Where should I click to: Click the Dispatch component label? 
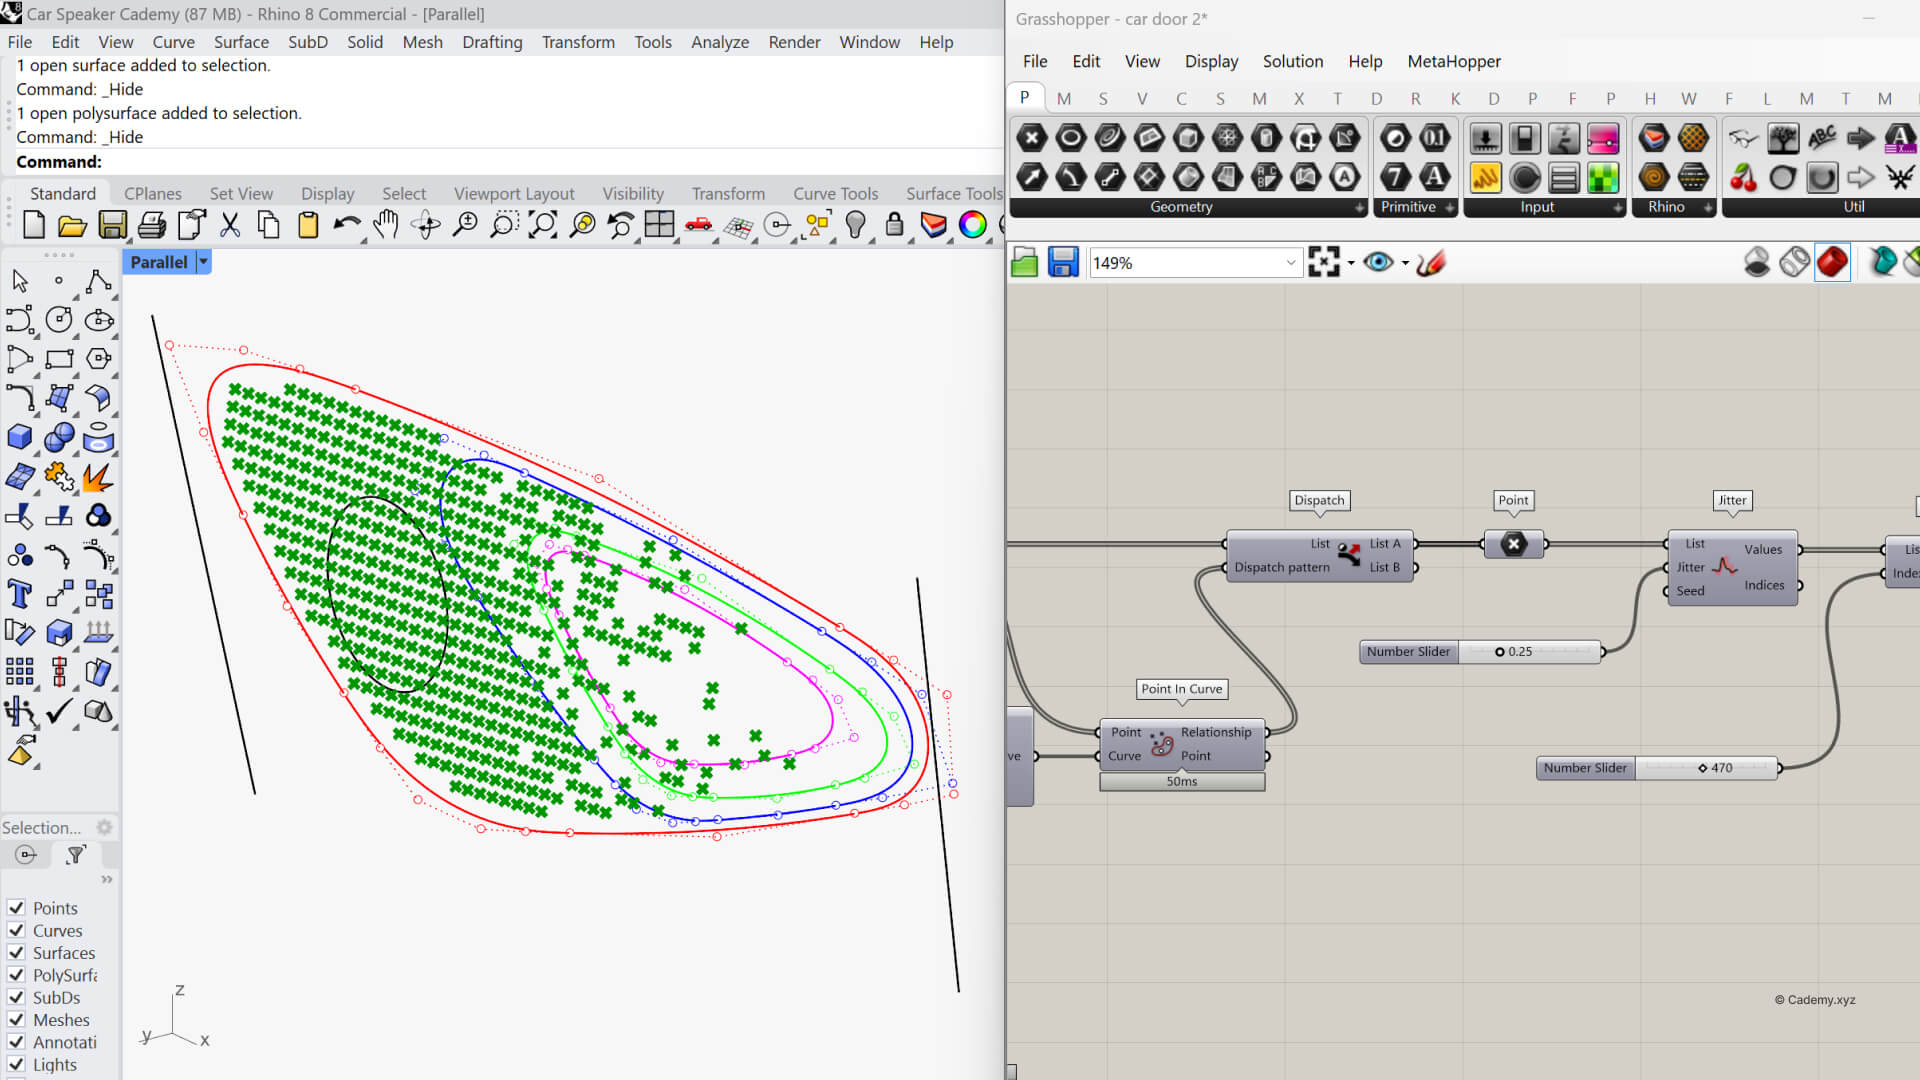pyautogui.click(x=1319, y=500)
